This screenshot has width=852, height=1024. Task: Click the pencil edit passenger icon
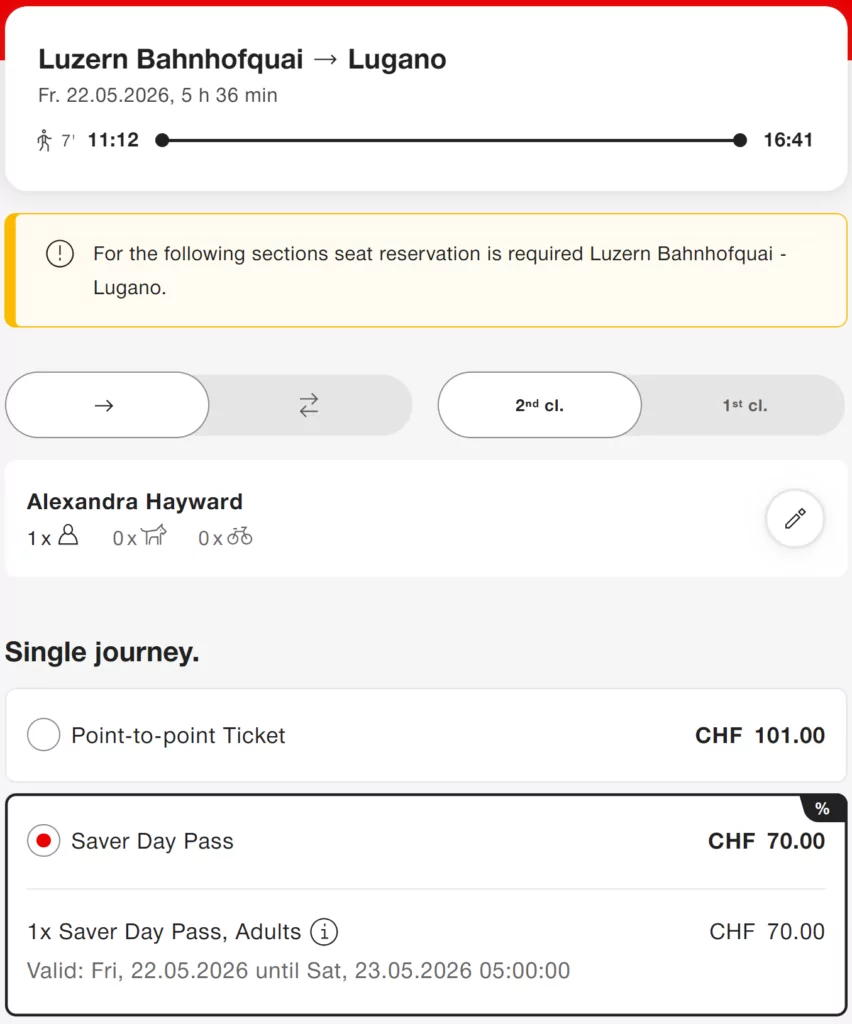click(x=795, y=519)
